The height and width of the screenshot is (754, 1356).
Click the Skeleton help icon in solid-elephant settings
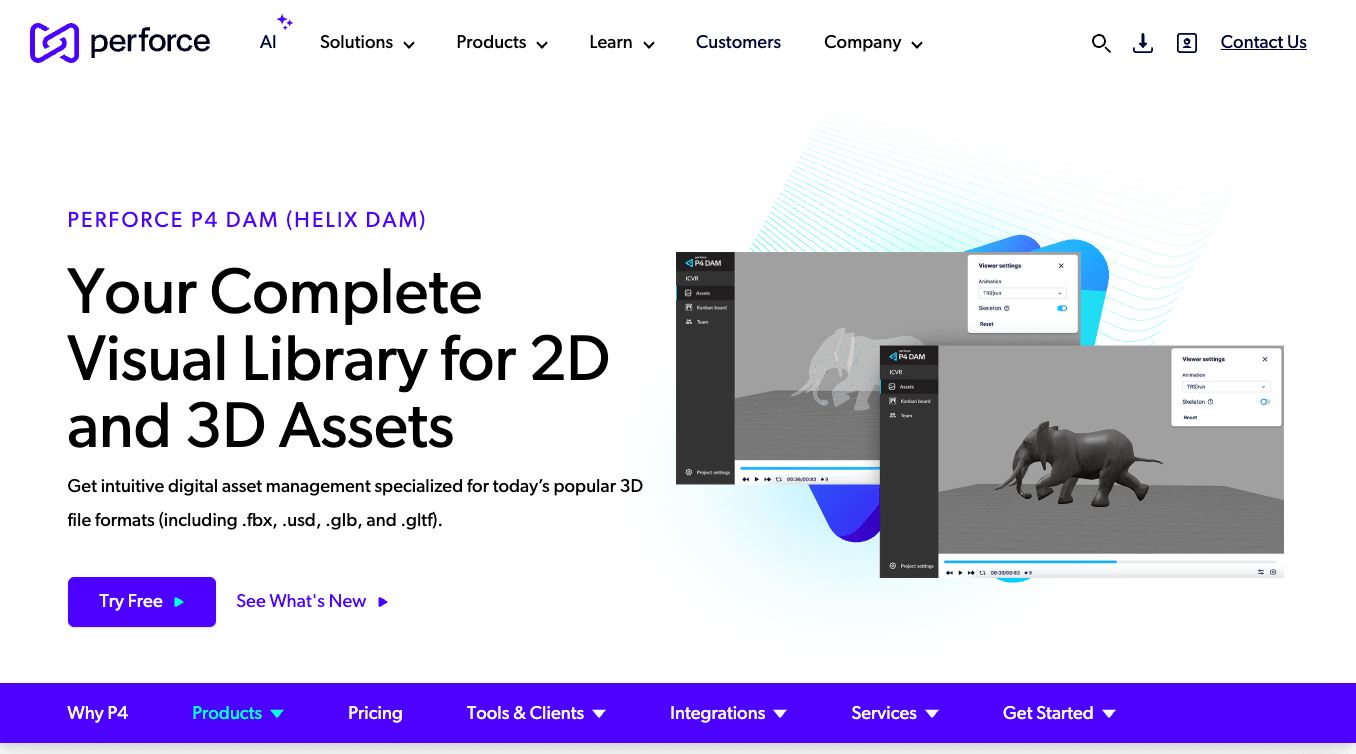tap(1210, 402)
